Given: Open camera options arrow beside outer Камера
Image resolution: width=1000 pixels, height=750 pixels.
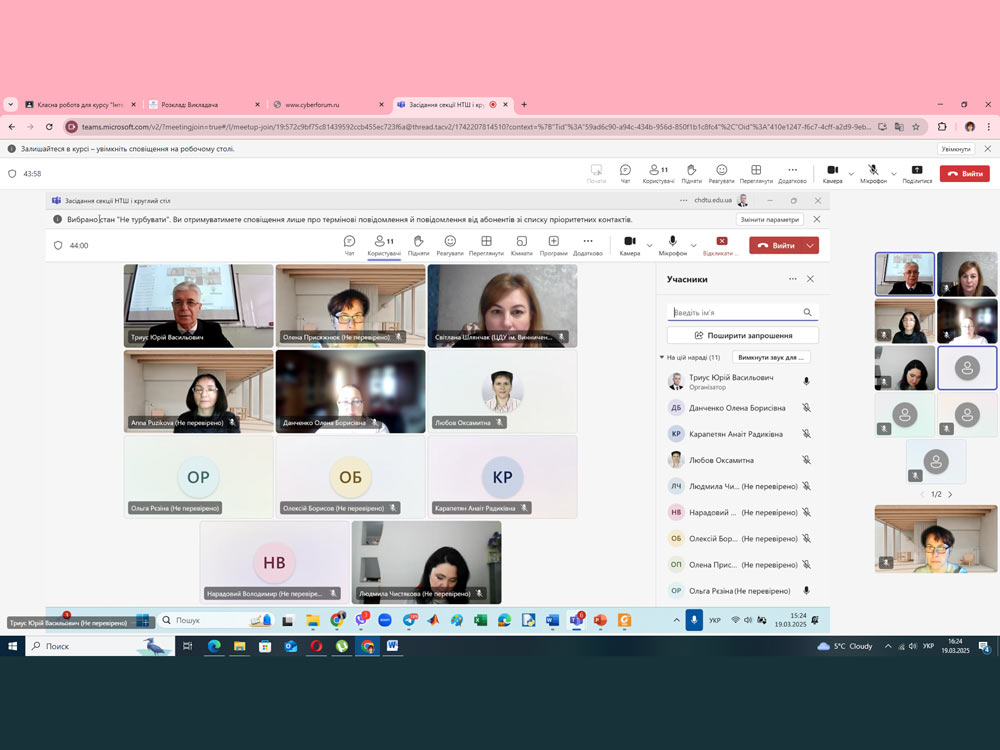Looking at the screenshot, I should coord(851,174).
